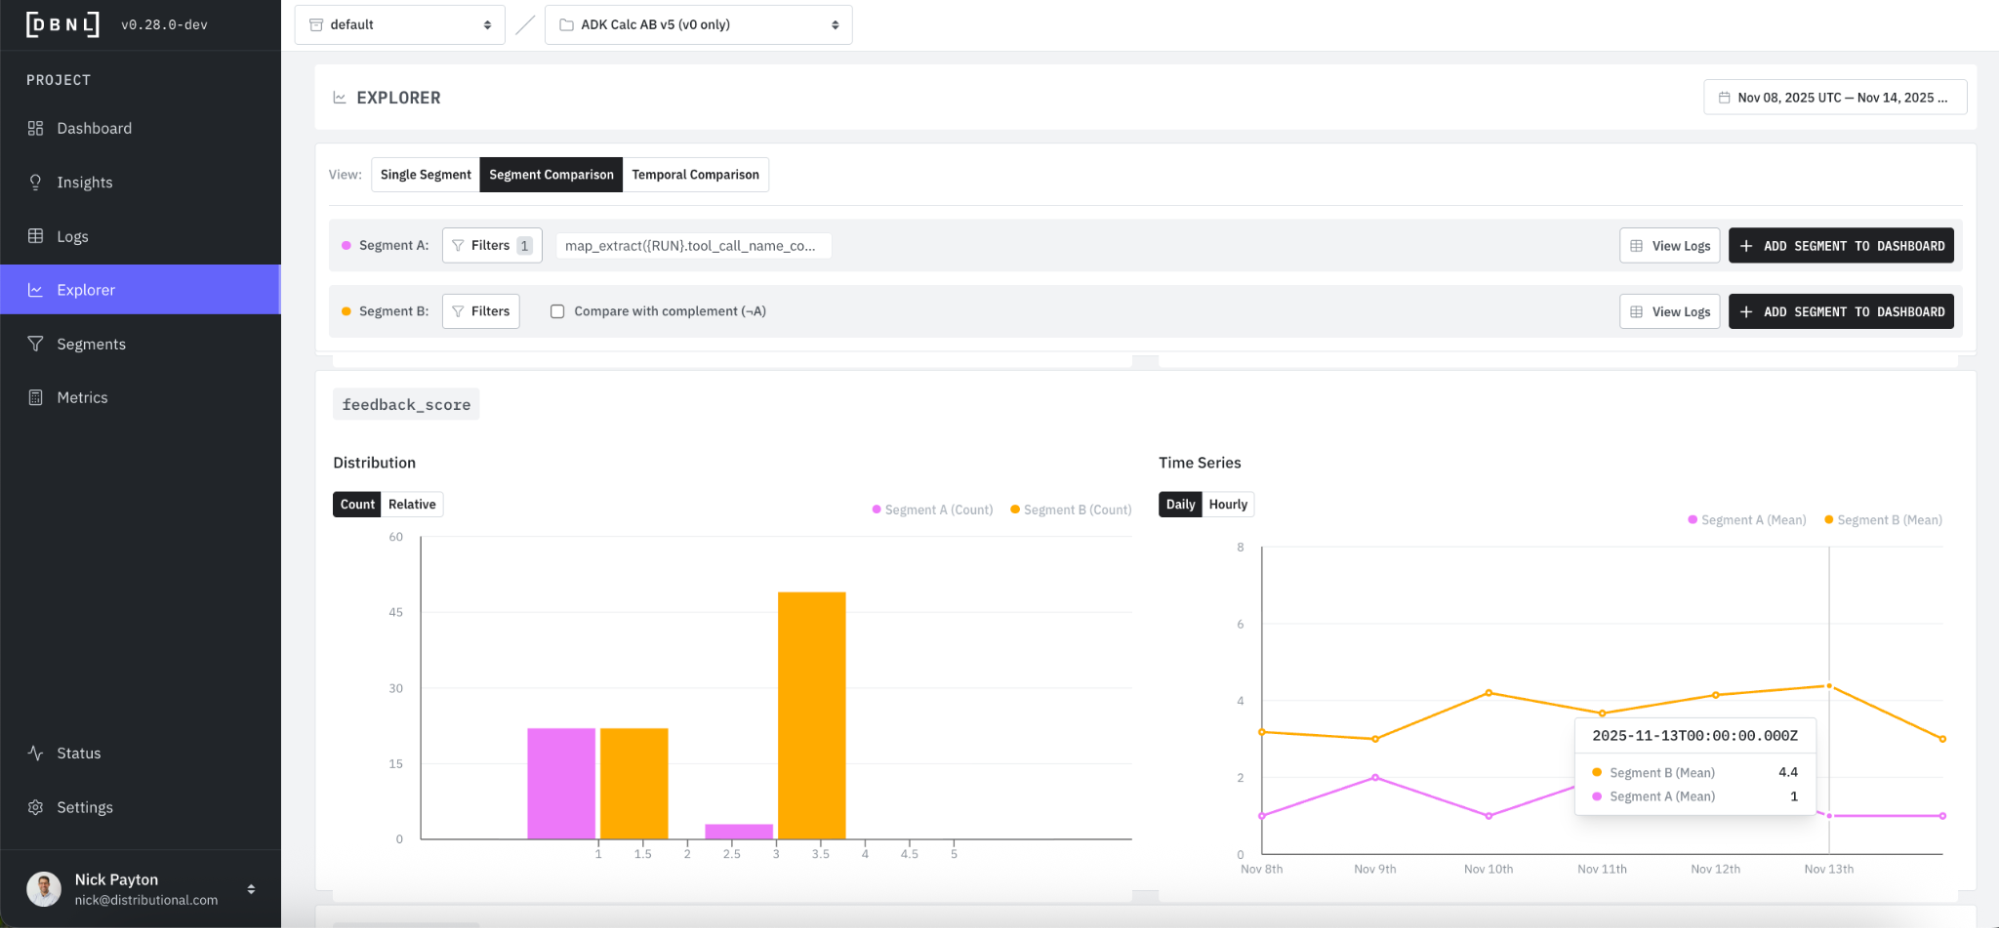Viewport: 1999px width, 929px height.
Task: Click the Settings gear icon
Action: (x=35, y=807)
